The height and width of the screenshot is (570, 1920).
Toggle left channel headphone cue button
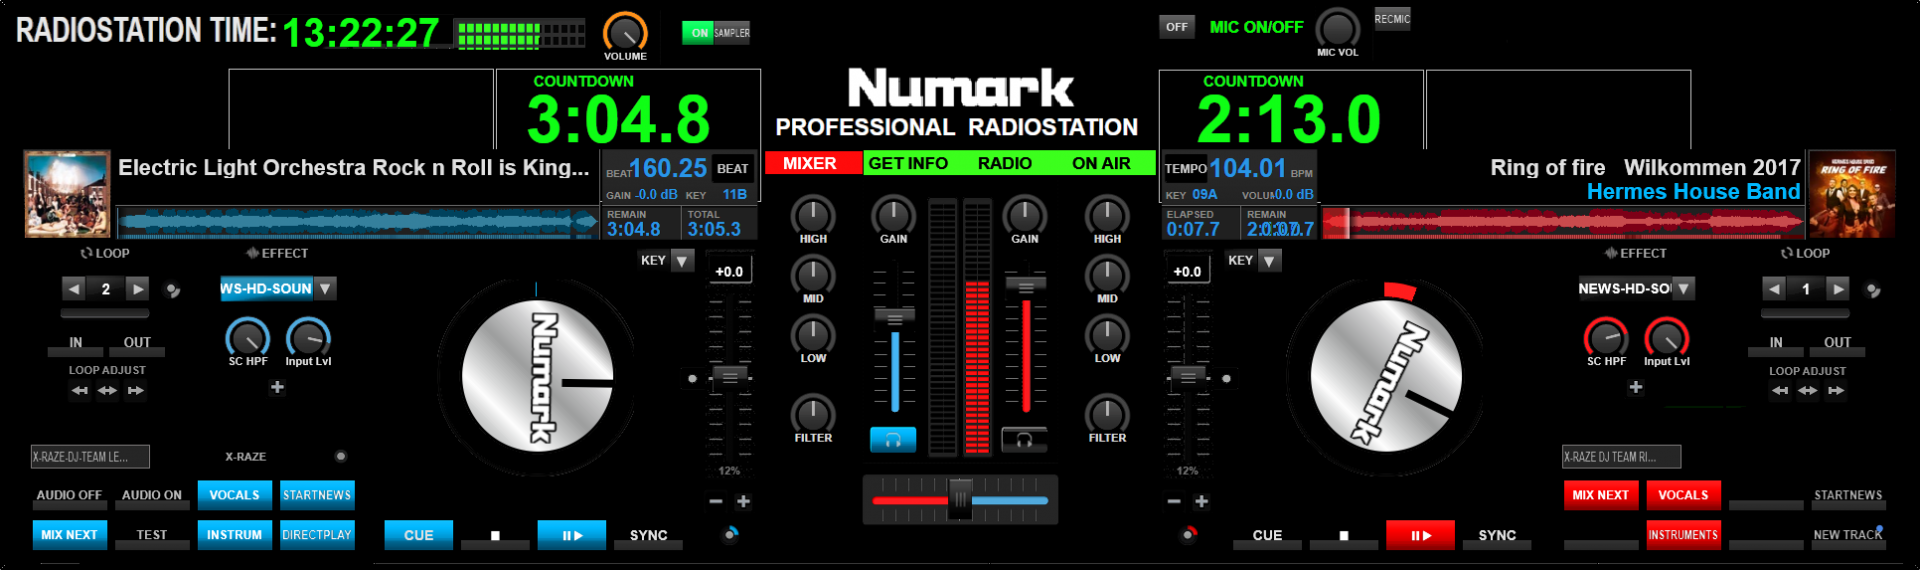(893, 439)
